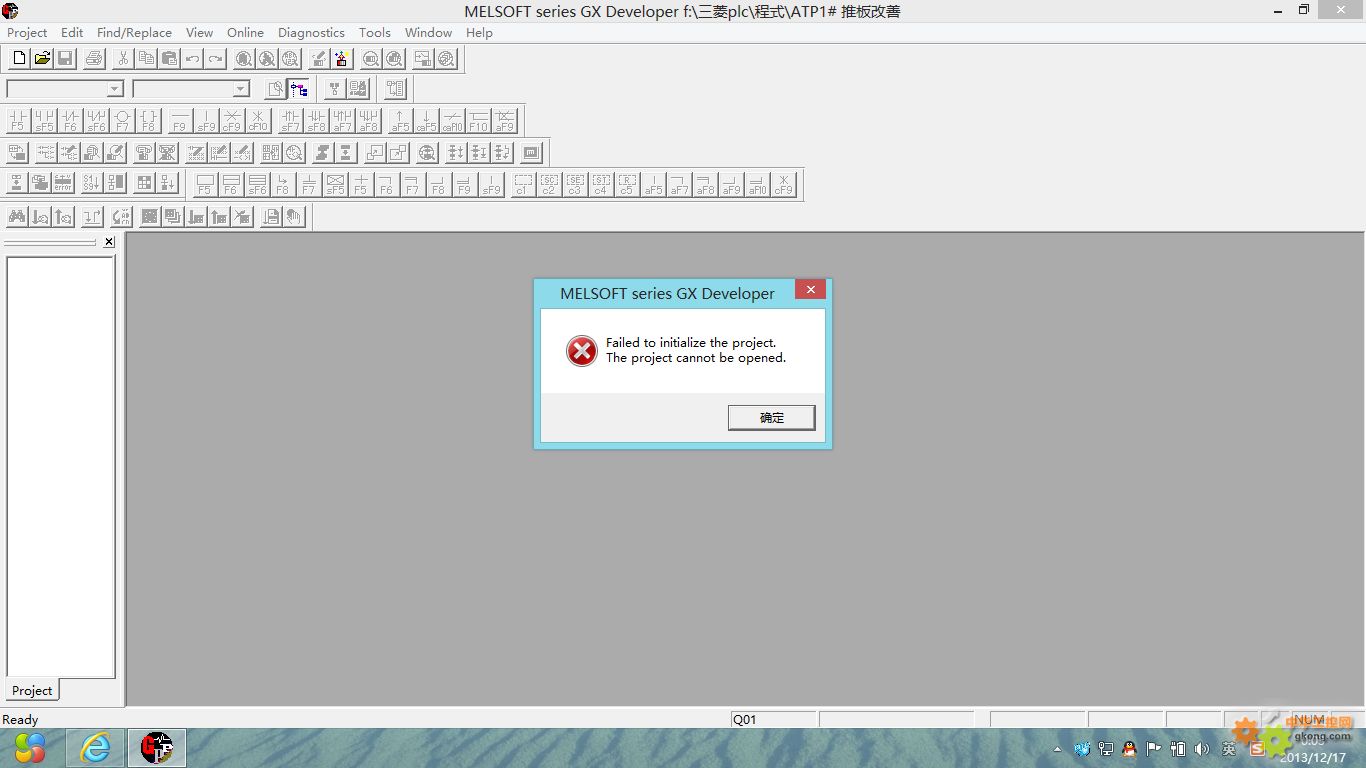Click the Redo arrow icon
The width and height of the screenshot is (1366, 768).
[x=215, y=59]
